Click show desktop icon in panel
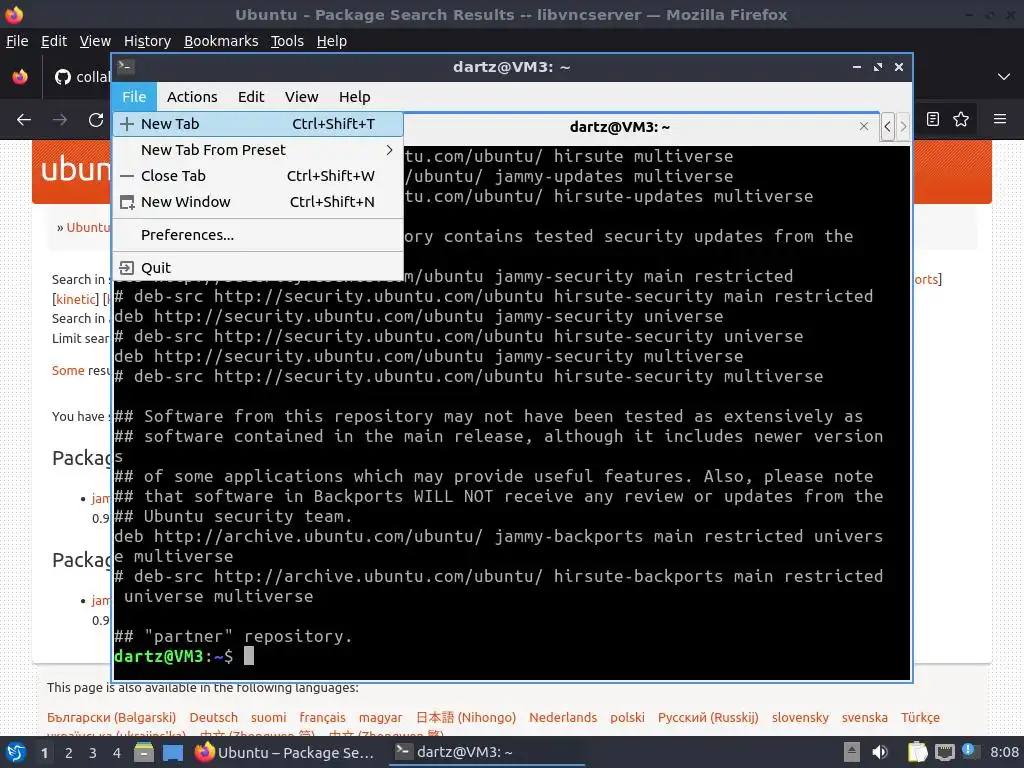1024x768 pixels. click(173, 752)
